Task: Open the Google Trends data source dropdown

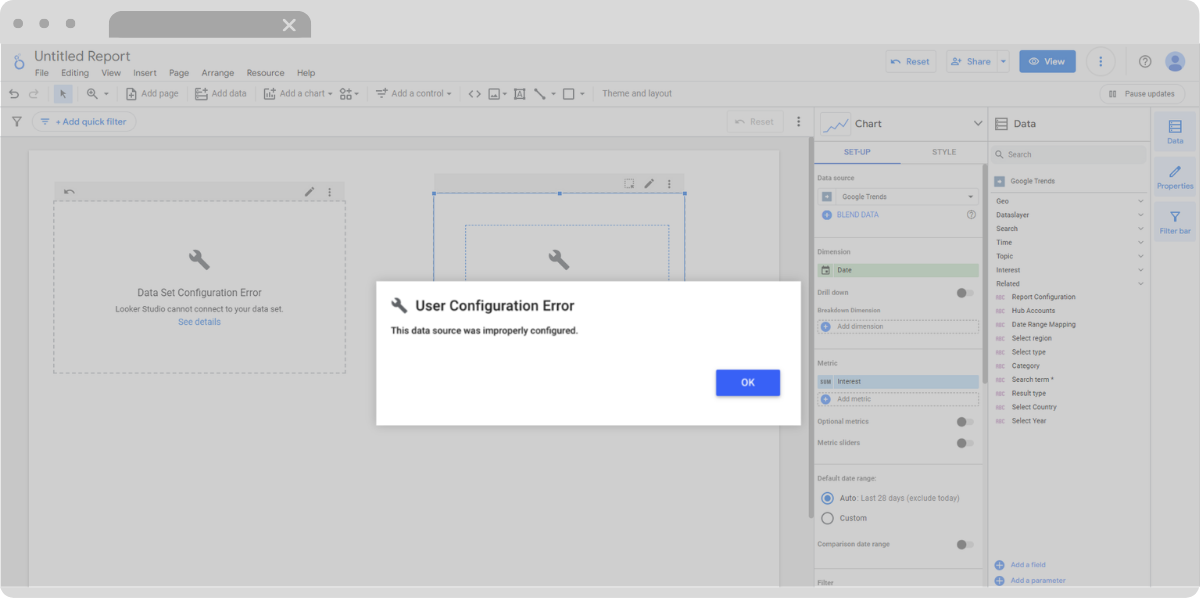Action: point(898,197)
